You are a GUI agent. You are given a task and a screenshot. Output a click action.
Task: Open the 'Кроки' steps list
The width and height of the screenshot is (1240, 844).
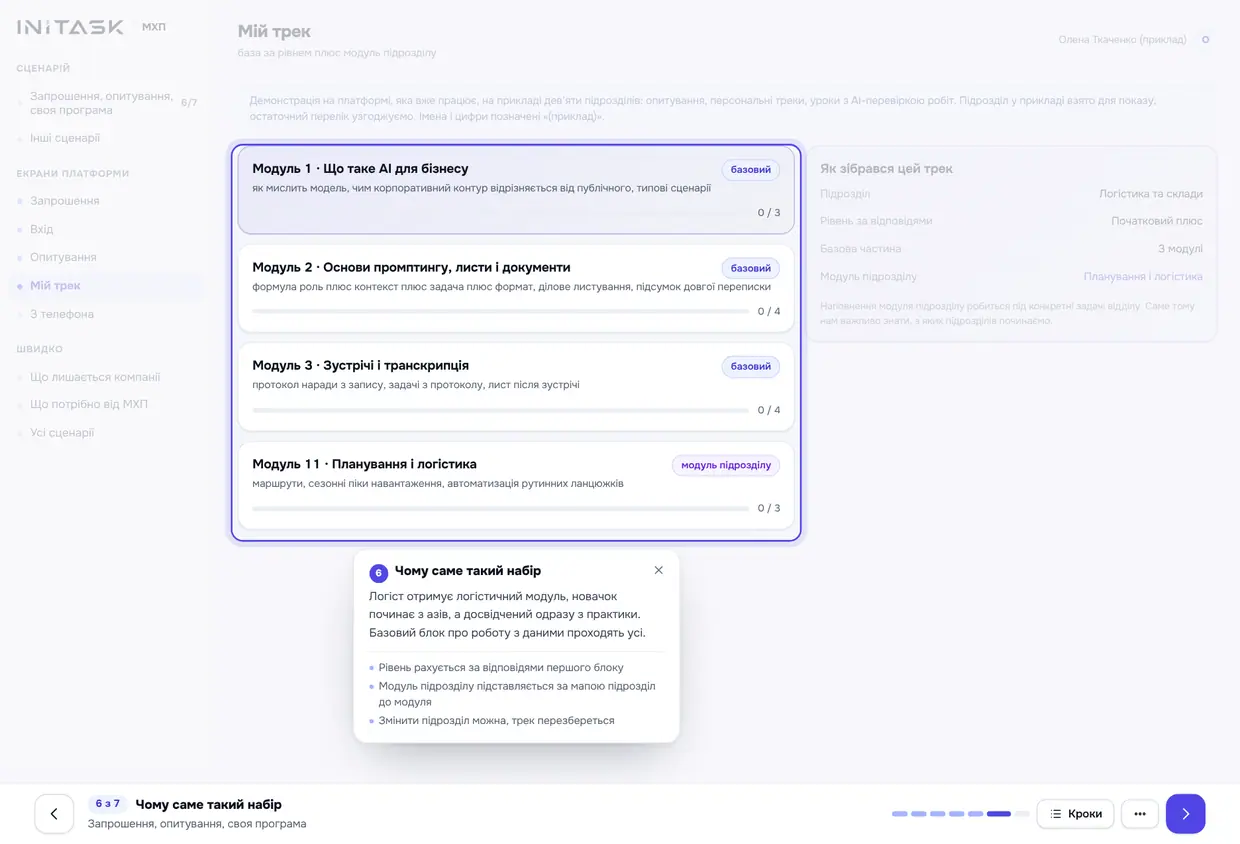(1075, 814)
